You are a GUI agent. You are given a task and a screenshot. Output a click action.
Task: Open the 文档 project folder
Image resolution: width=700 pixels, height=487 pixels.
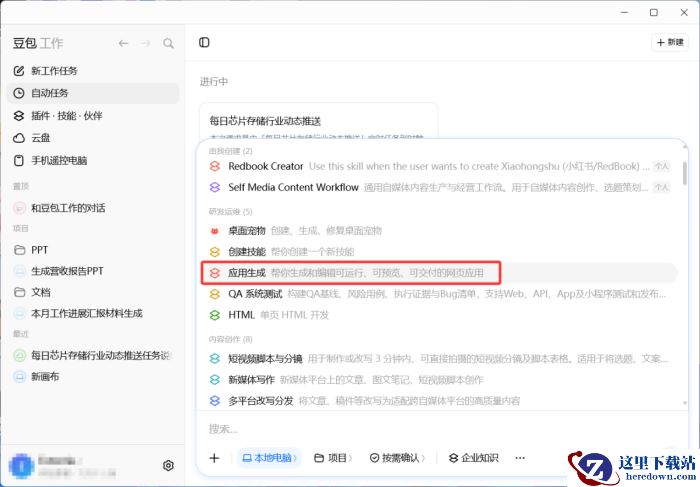pyautogui.click(x=93, y=292)
